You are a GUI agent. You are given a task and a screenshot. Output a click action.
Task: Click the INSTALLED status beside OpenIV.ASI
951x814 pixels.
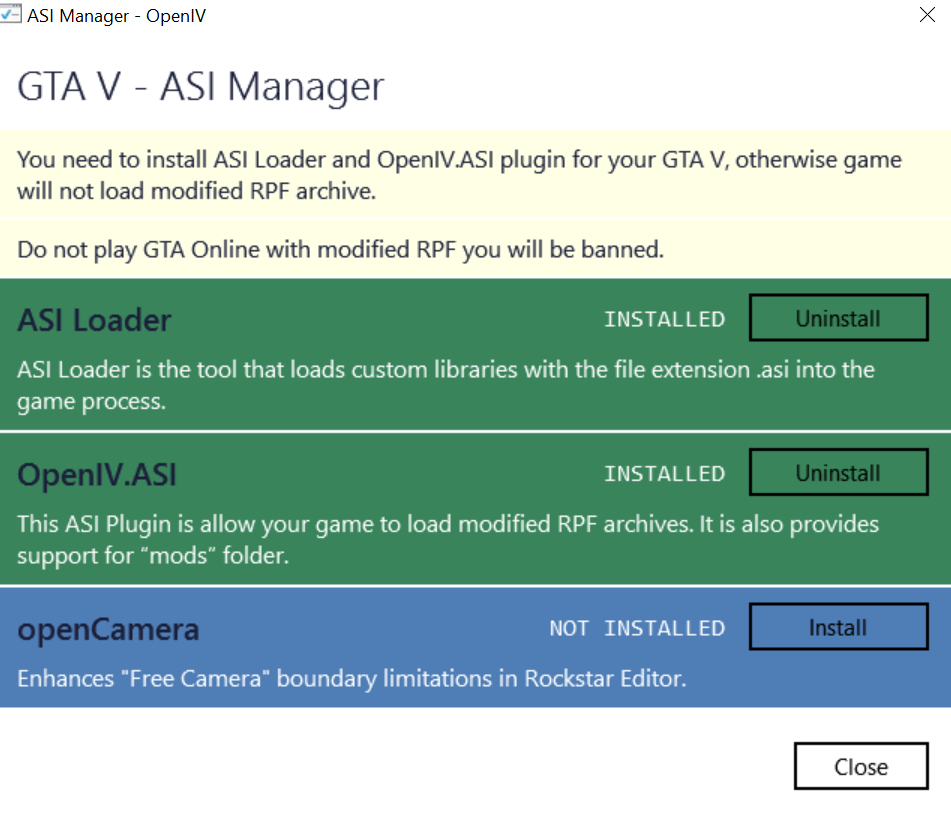664,474
